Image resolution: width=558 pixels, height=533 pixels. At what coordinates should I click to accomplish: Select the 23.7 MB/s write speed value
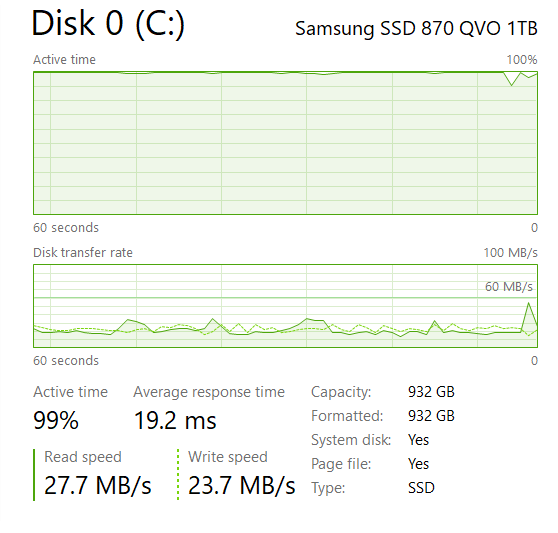pos(242,485)
